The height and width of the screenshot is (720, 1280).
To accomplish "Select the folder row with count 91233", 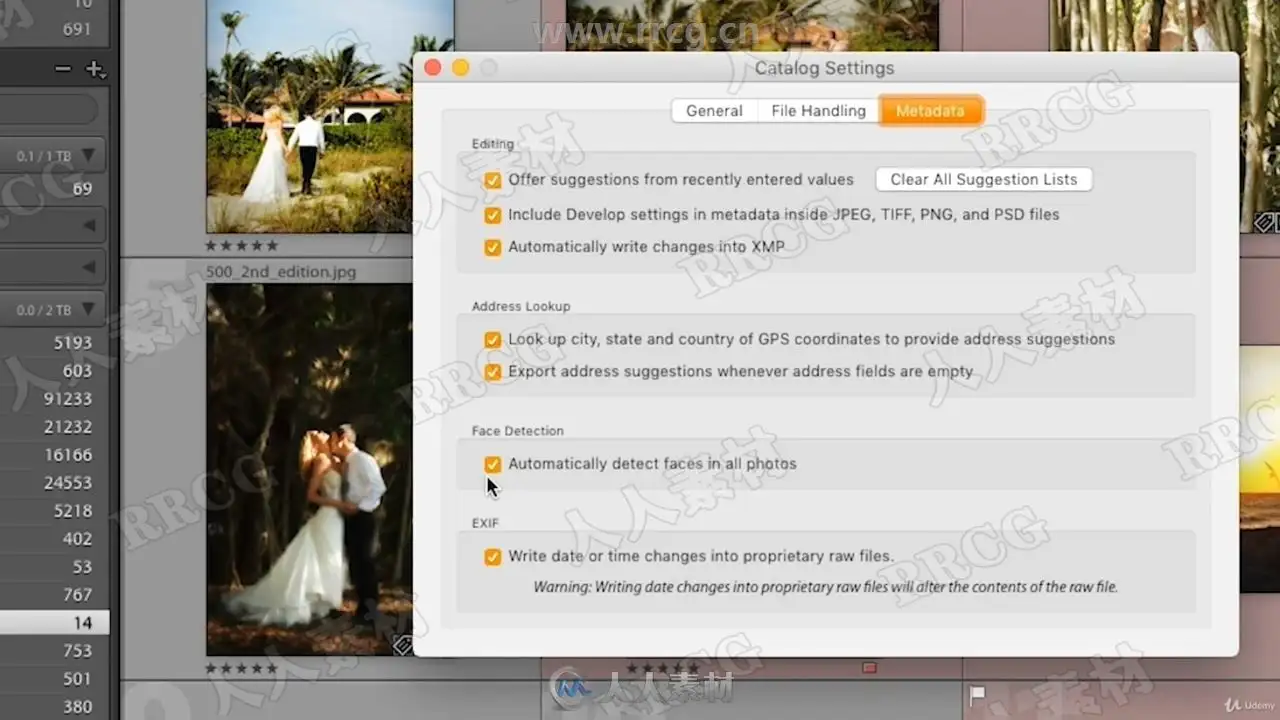I will [x=54, y=399].
